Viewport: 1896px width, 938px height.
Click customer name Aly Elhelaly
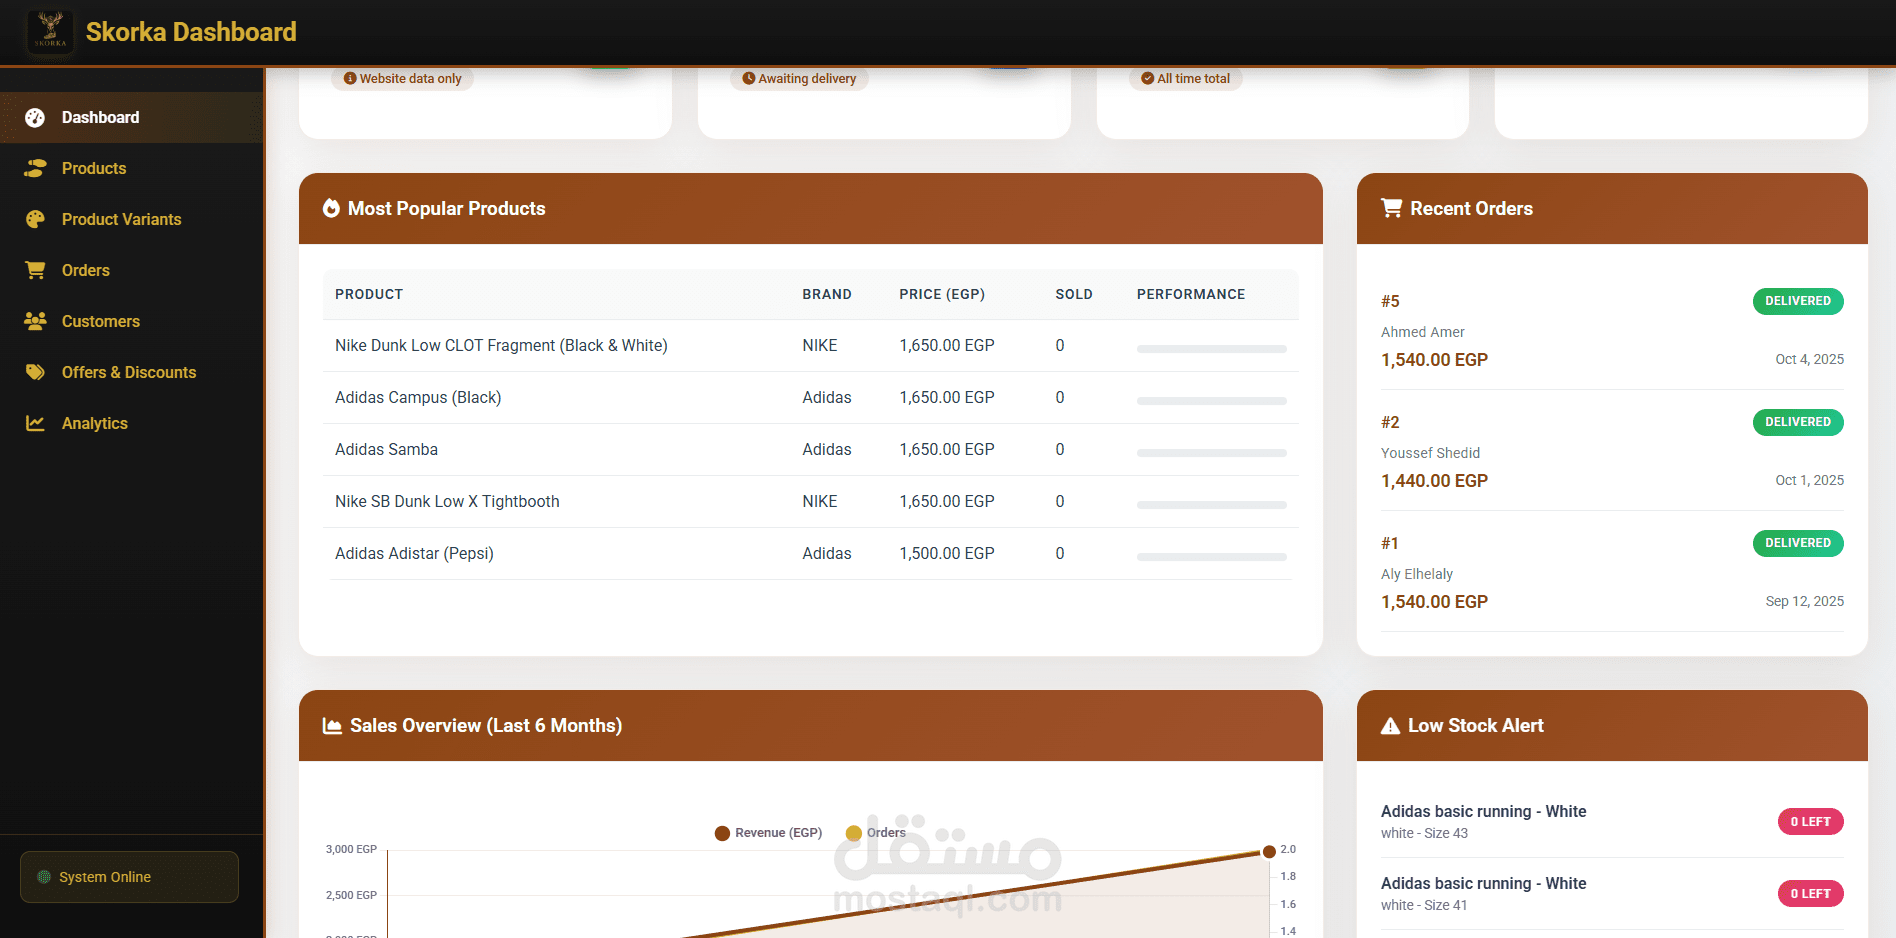[x=1416, y=574]
